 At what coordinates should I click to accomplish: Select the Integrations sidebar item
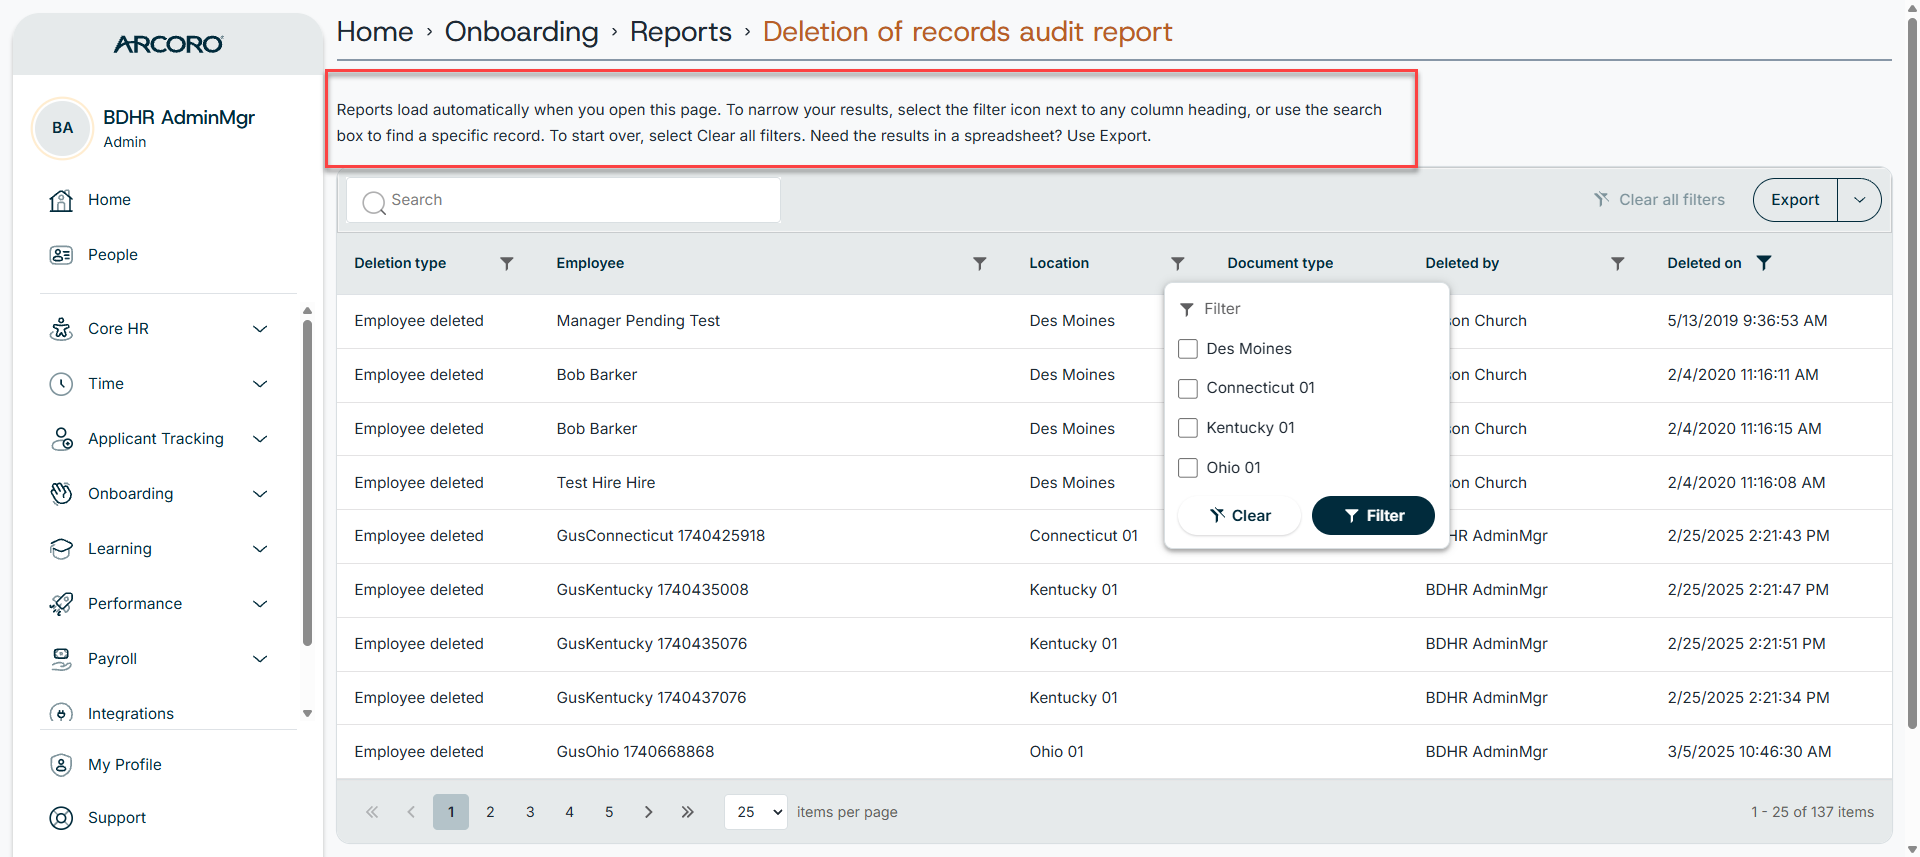[x=131, y=714]
